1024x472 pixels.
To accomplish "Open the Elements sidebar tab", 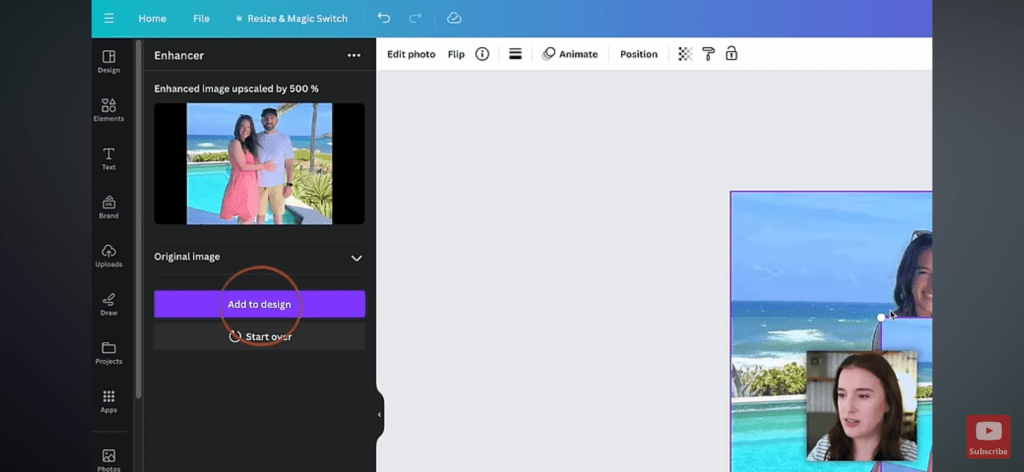I will click(109, 110).
